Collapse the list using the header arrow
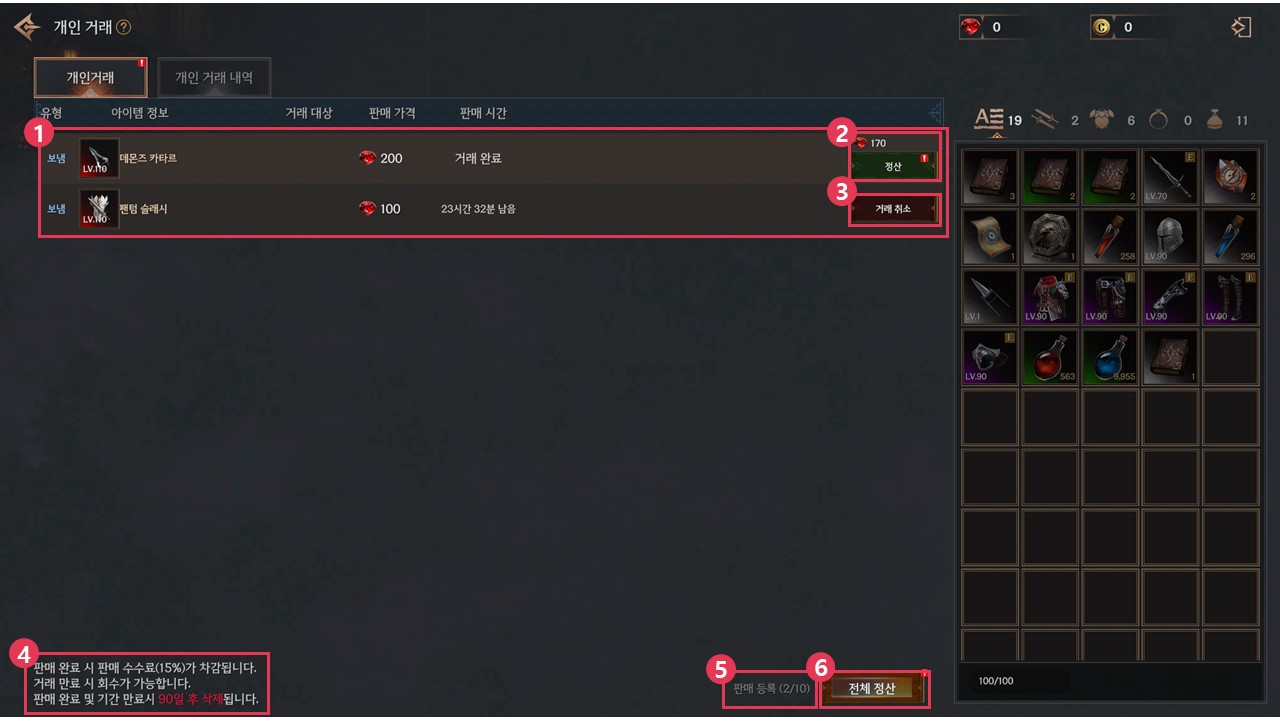The image size is (1280, 720). point(935,113)
